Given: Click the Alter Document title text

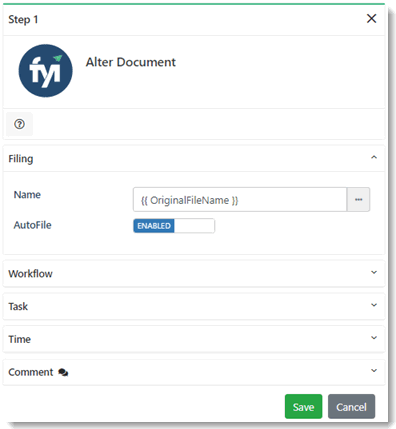Looking at the screenshot, I should 131,62.
